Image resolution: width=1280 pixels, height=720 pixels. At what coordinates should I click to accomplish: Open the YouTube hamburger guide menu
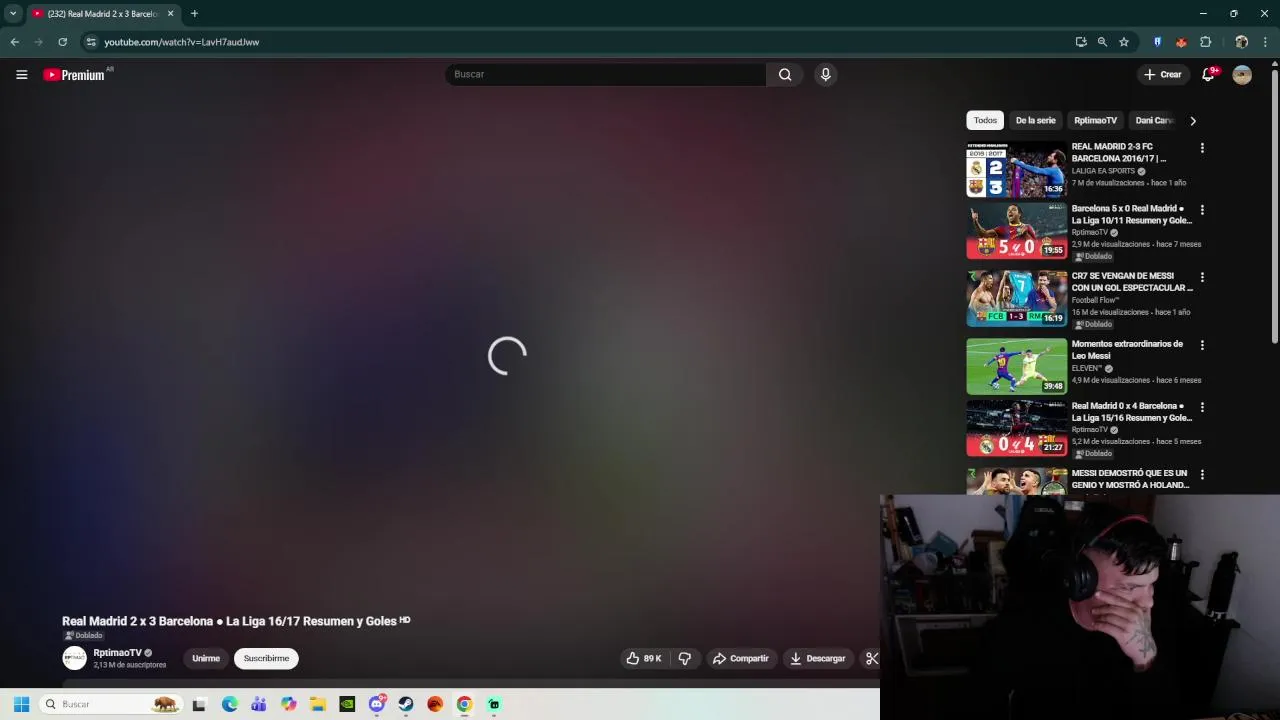click(x=21, y=74)
